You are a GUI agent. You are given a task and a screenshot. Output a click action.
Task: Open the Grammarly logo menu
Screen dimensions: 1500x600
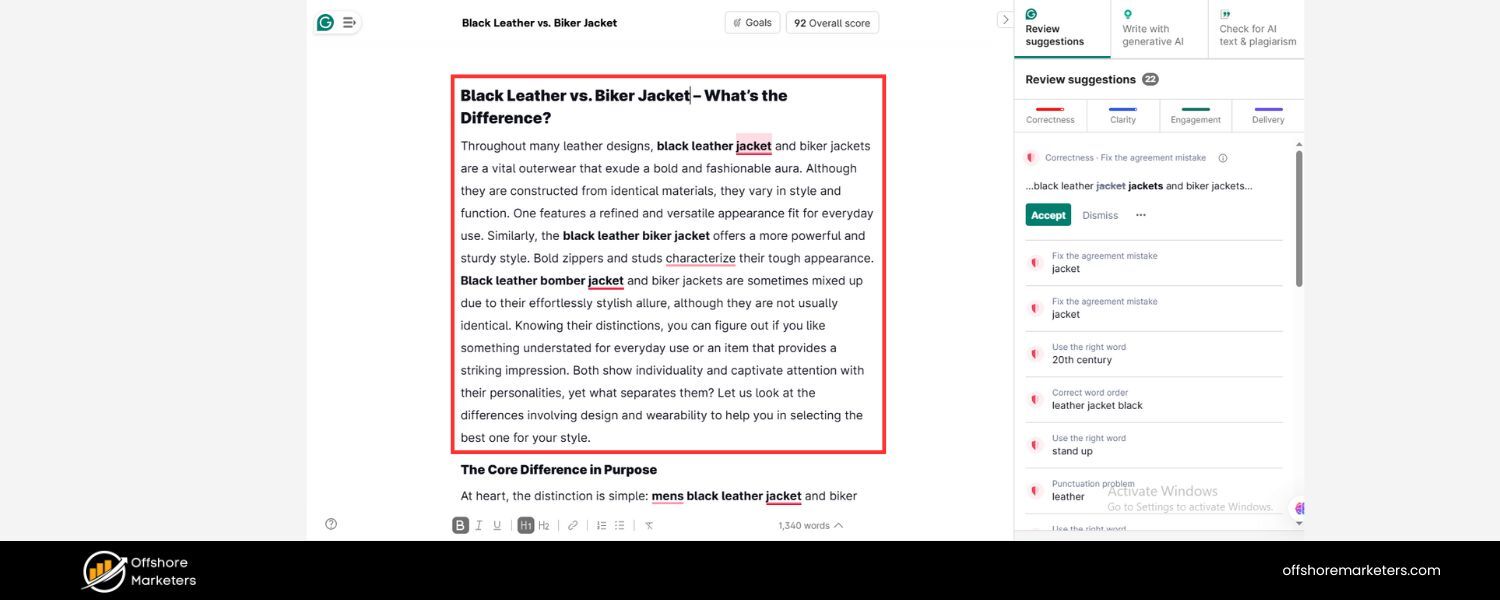pyautogui.click(x=324, y=21)
